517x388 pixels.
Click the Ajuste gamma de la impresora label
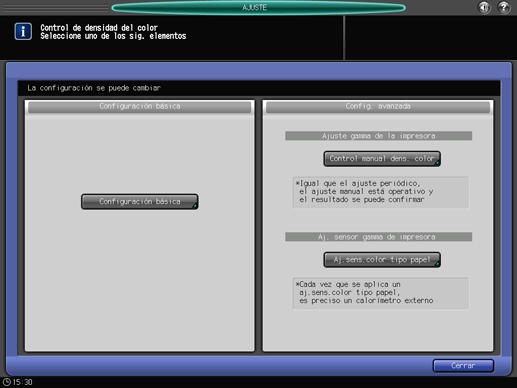coord(378,136)
